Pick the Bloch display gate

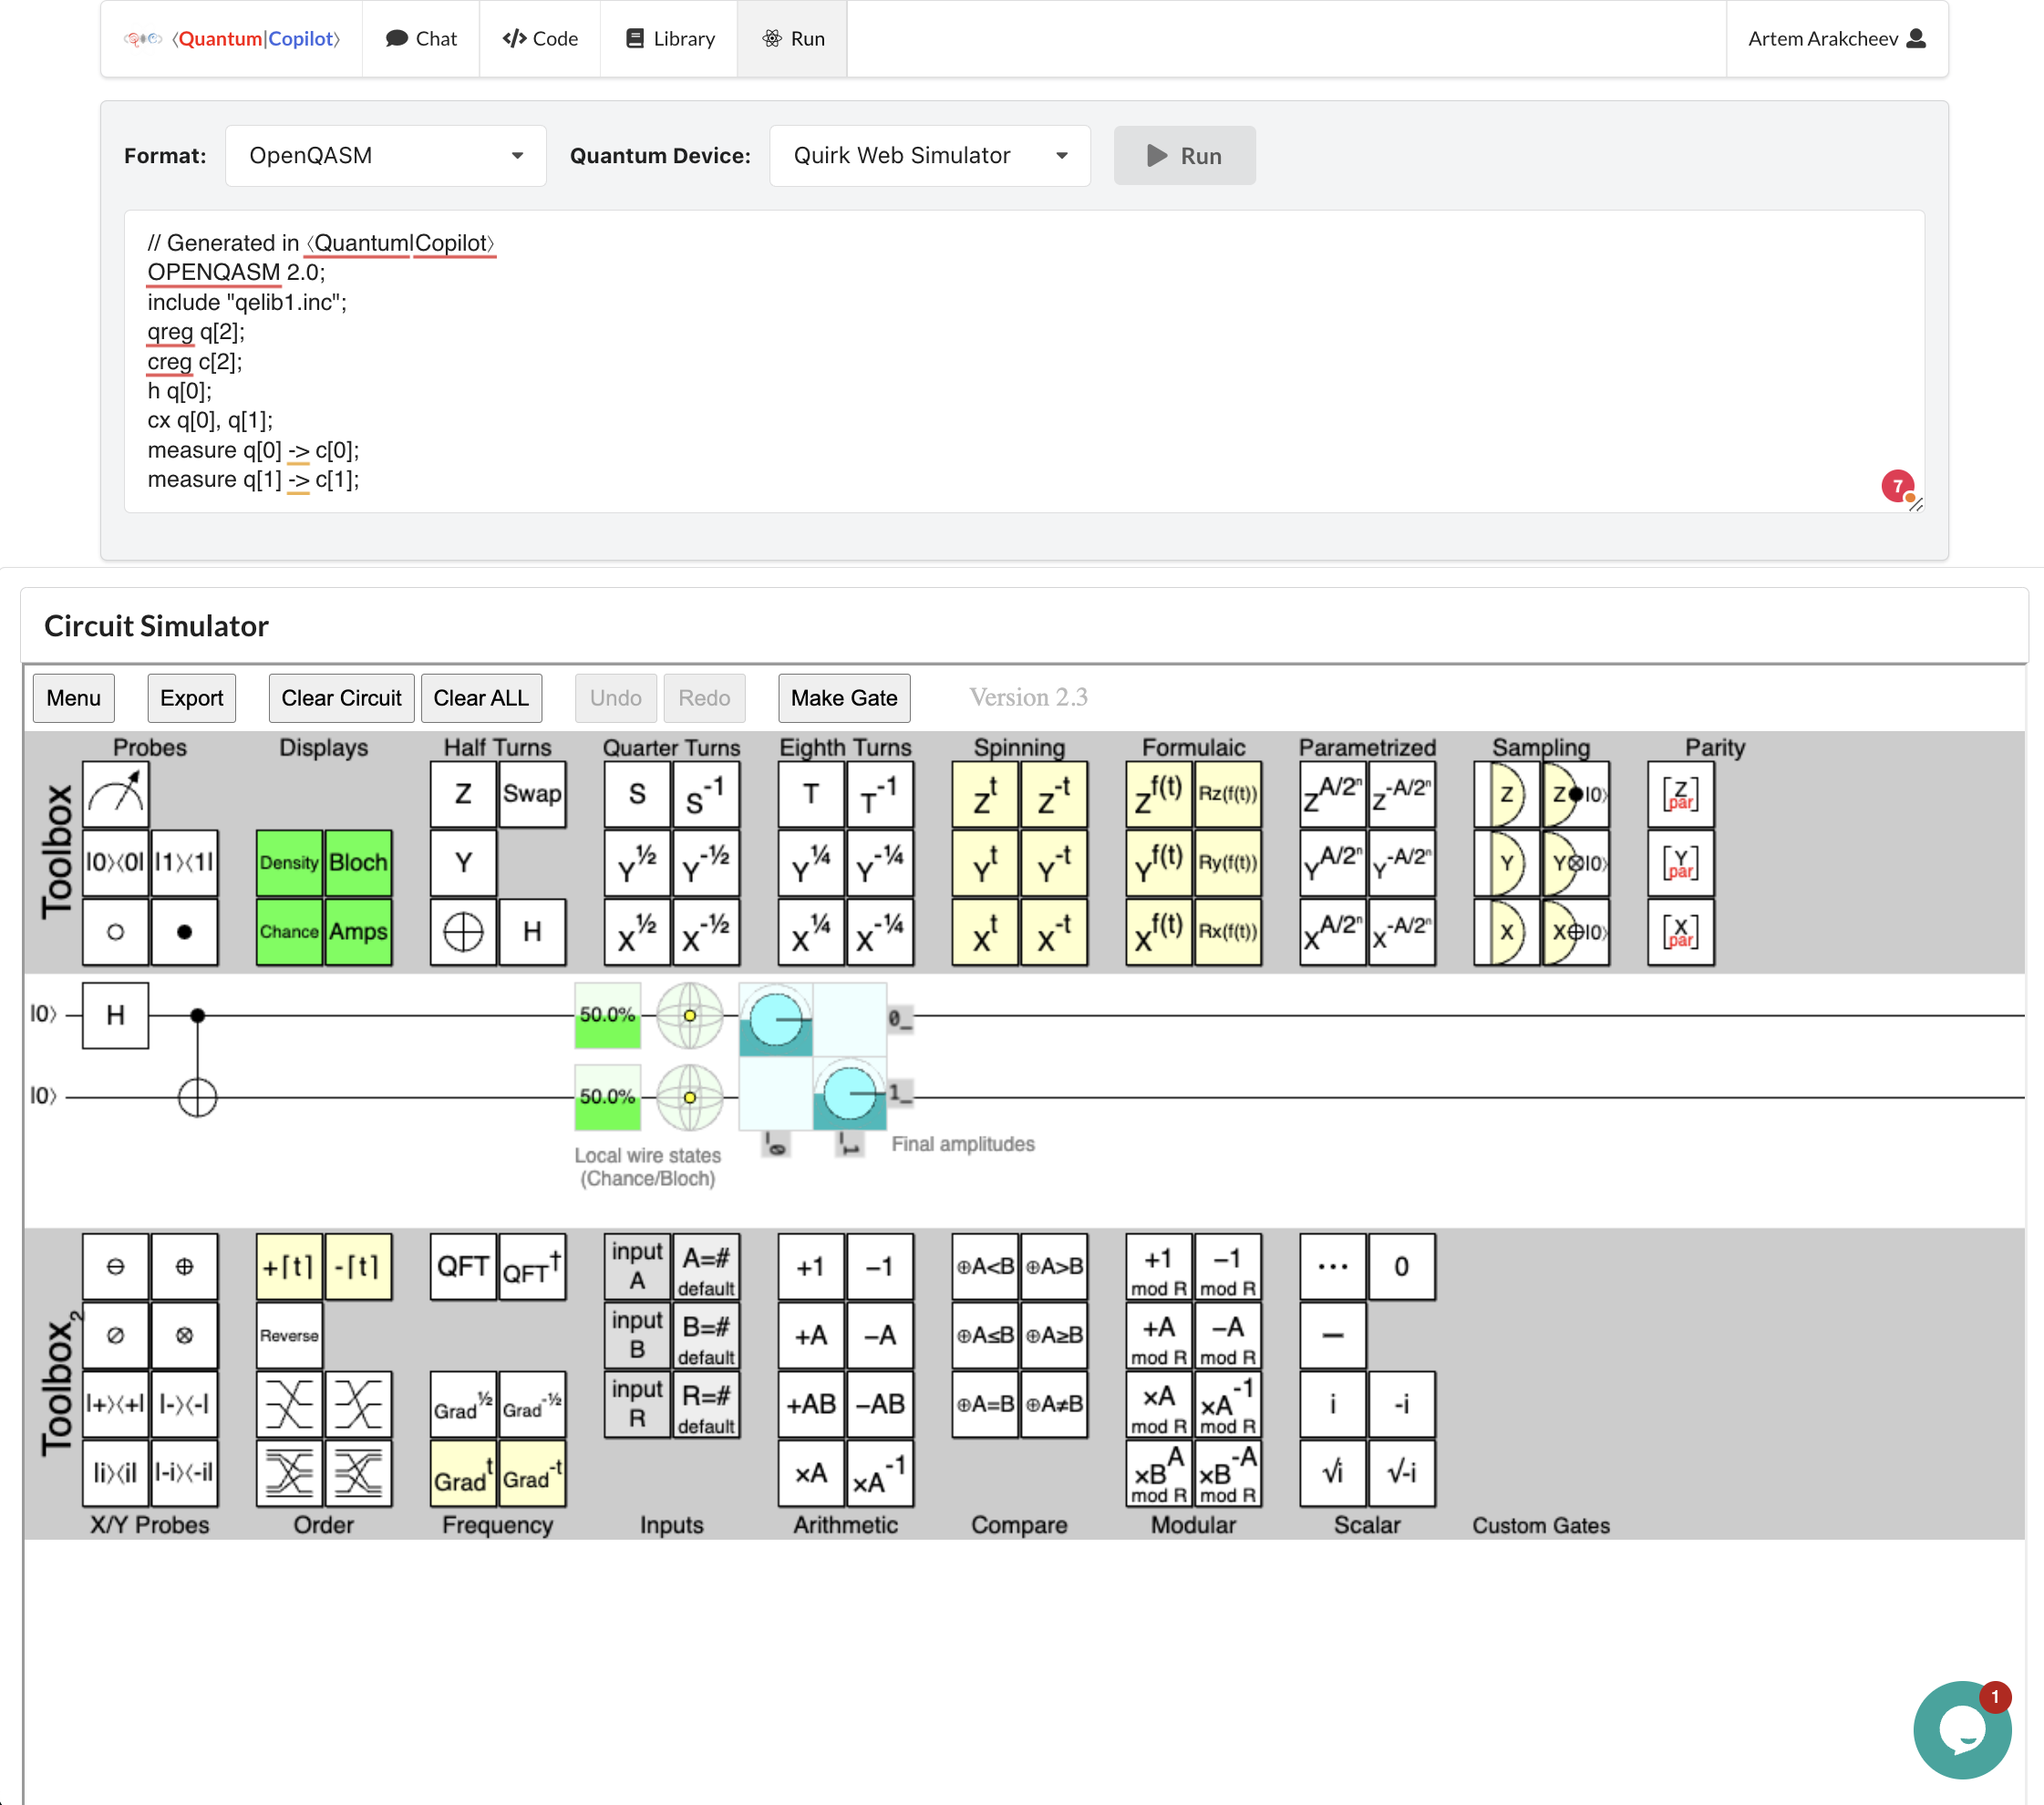[x=358, y=863]
